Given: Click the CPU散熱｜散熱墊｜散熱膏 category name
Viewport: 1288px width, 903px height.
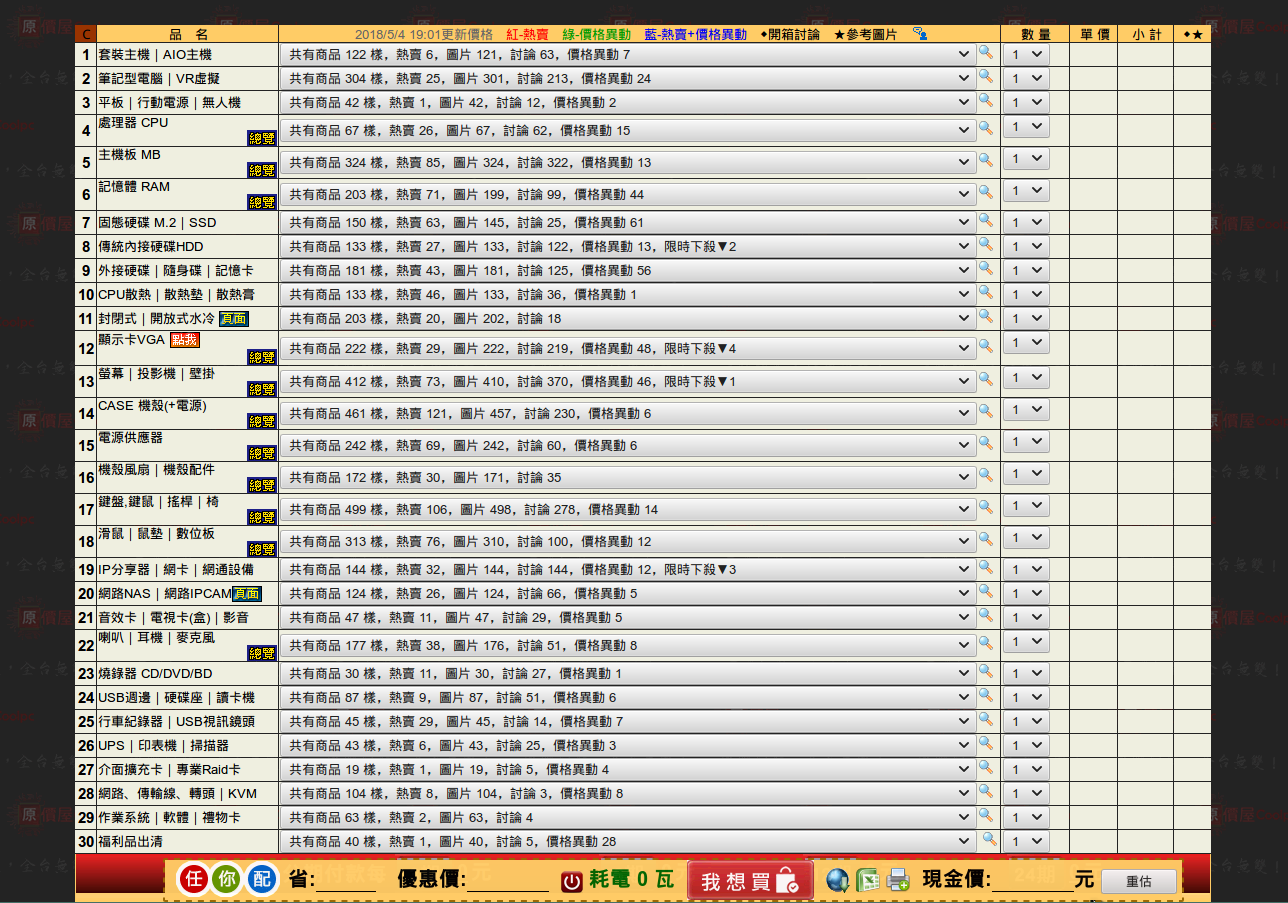Looking at the screenshot, I should coord(176,295).
